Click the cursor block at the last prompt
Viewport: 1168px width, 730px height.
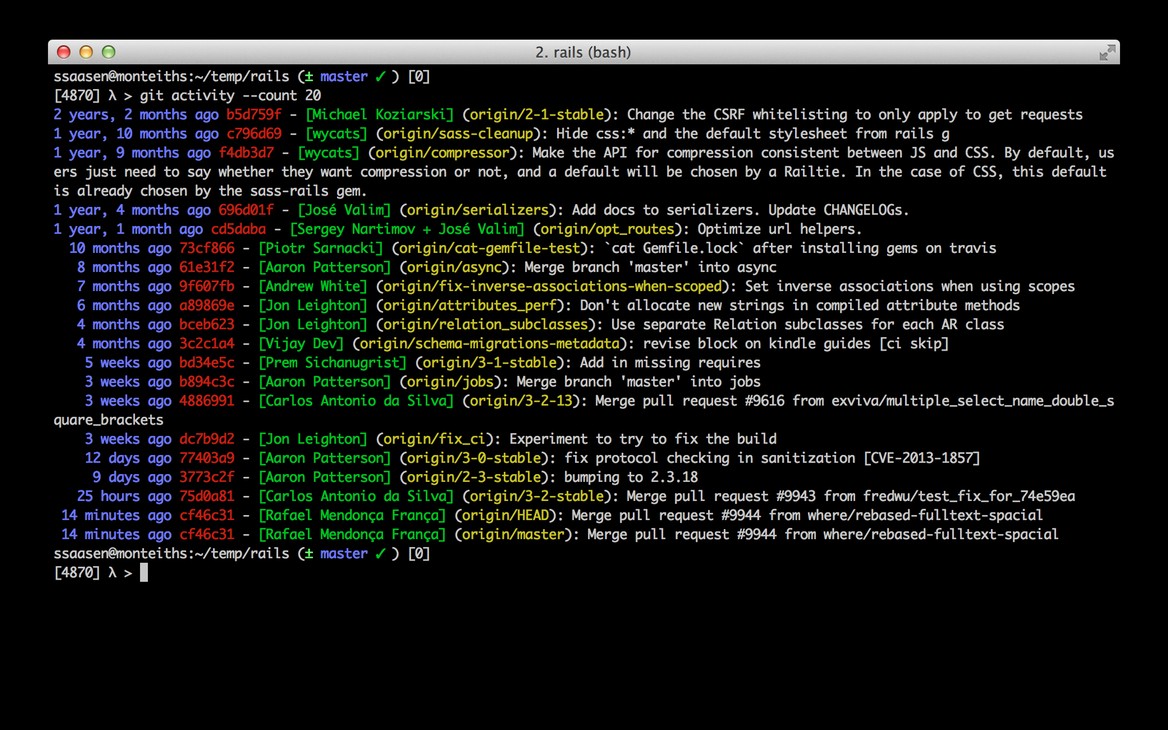pyautogui.click(x=144, y=573)
